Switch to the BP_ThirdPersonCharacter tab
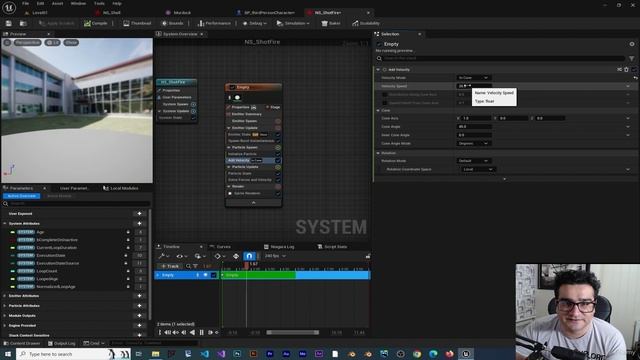640x360 pixels. tap(265, 13)
